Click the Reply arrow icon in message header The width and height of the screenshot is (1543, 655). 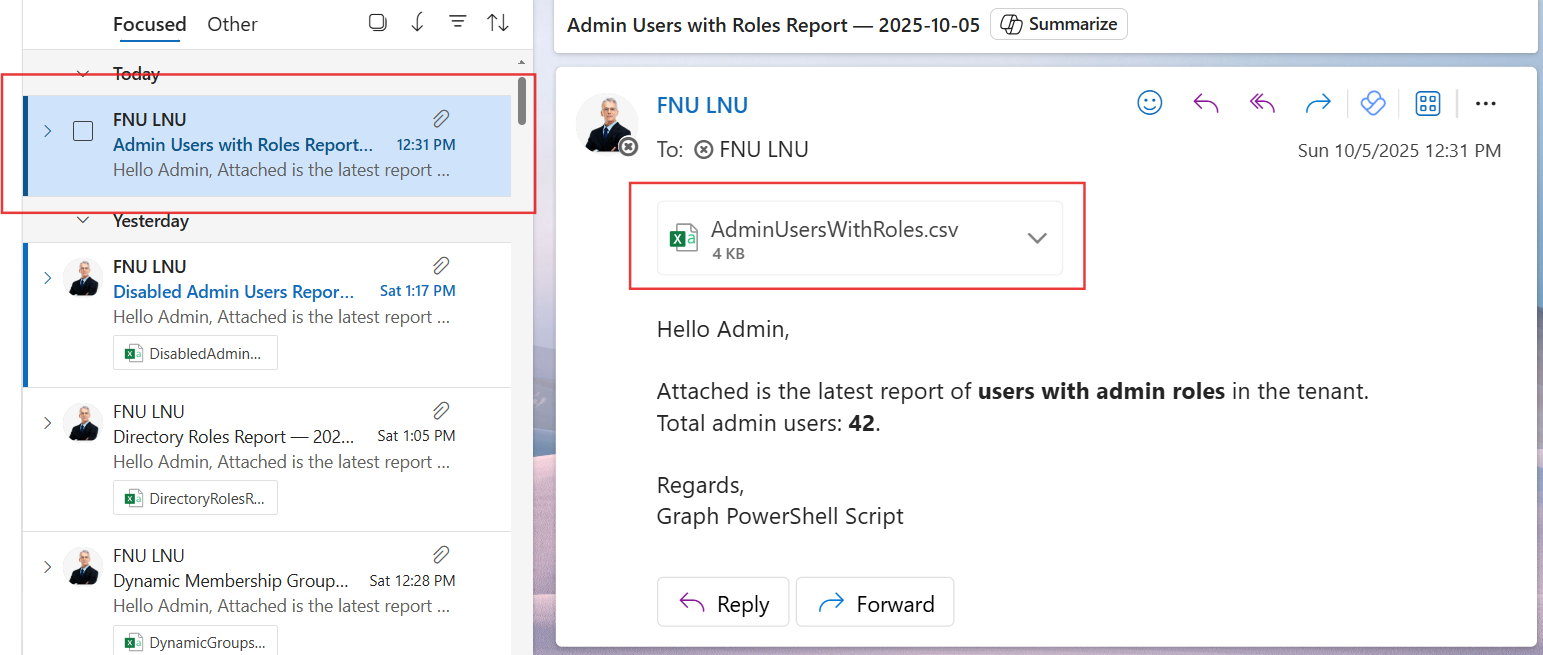pos(1206,103)
